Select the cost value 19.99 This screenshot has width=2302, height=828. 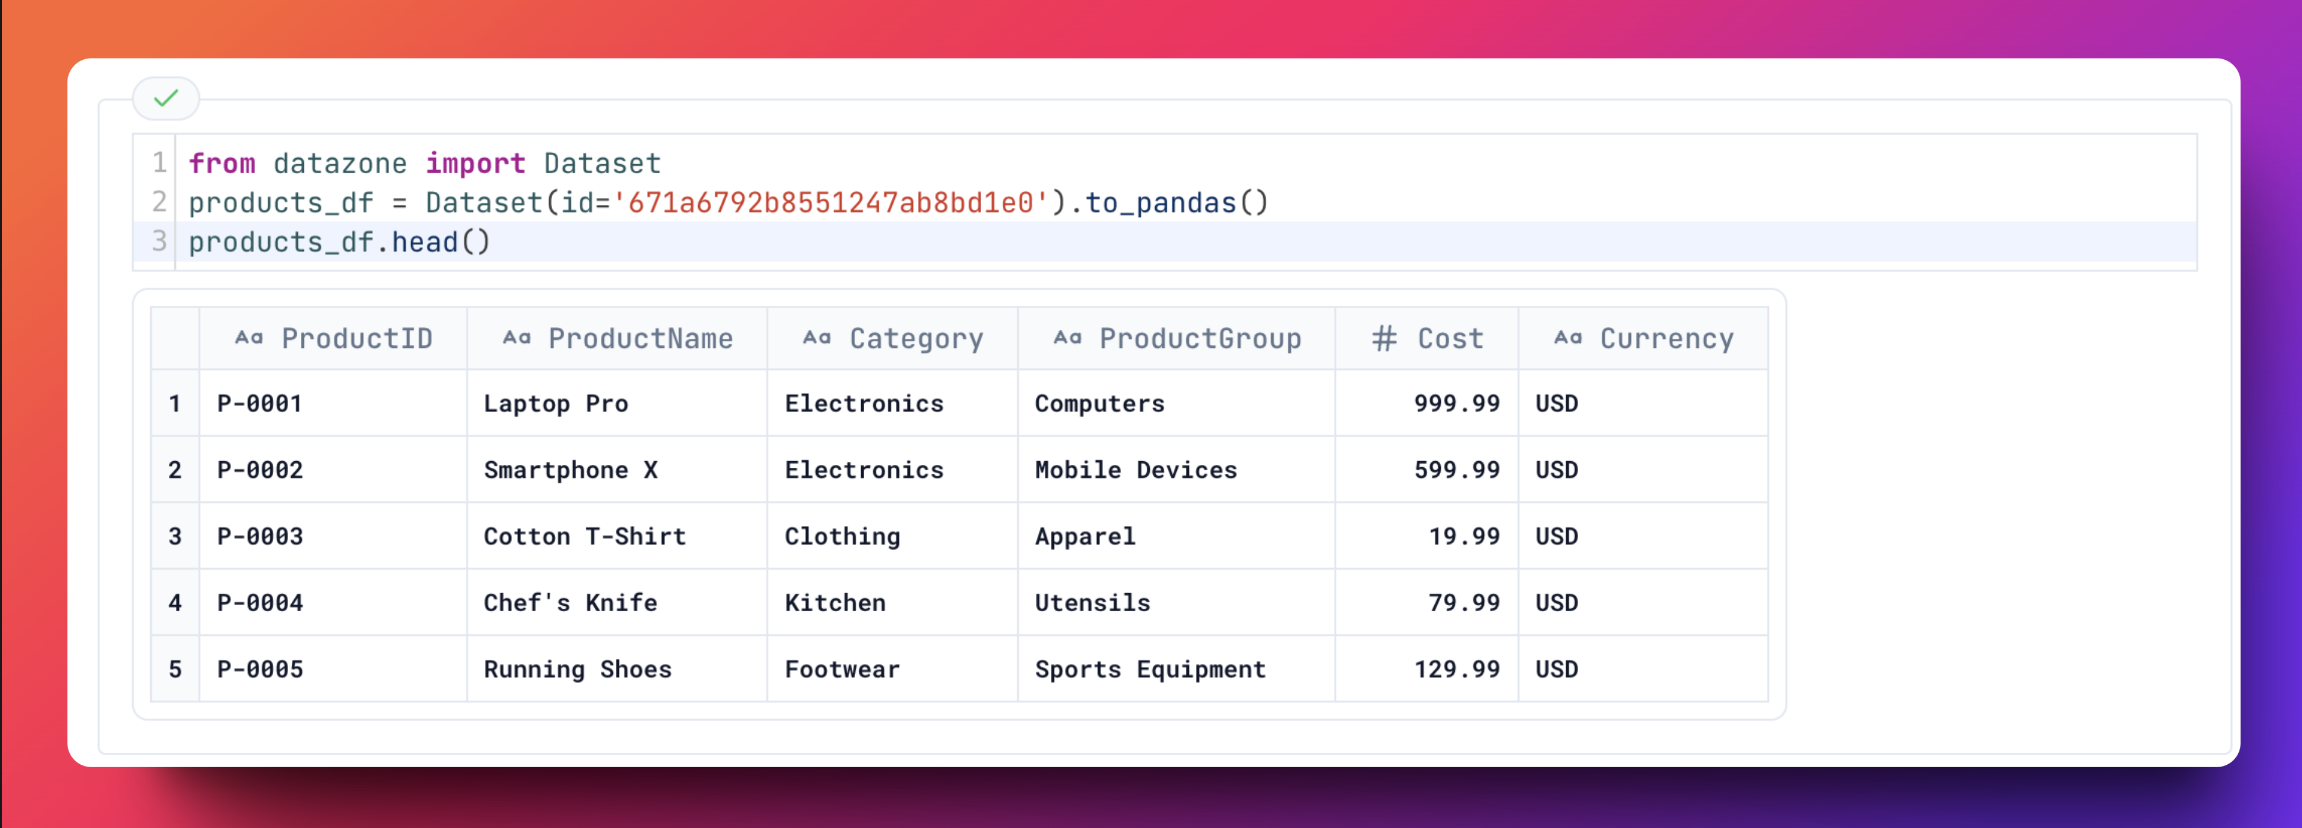pyautogui.click(x=1427, y=536)
